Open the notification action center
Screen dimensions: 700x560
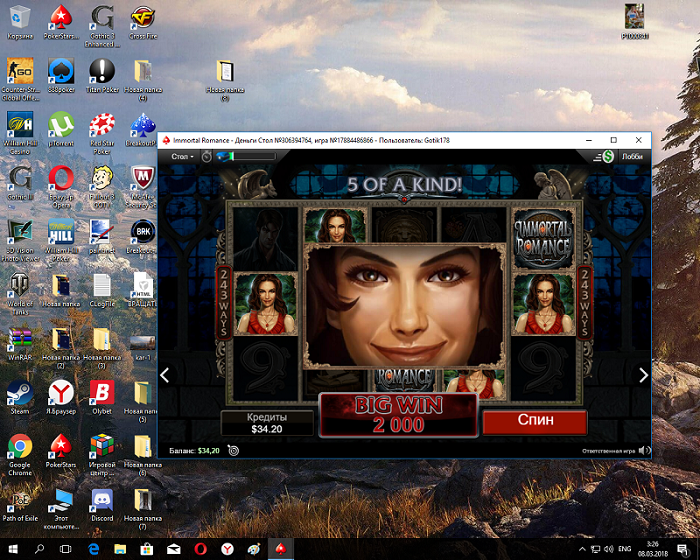click(x=683, y=549)
